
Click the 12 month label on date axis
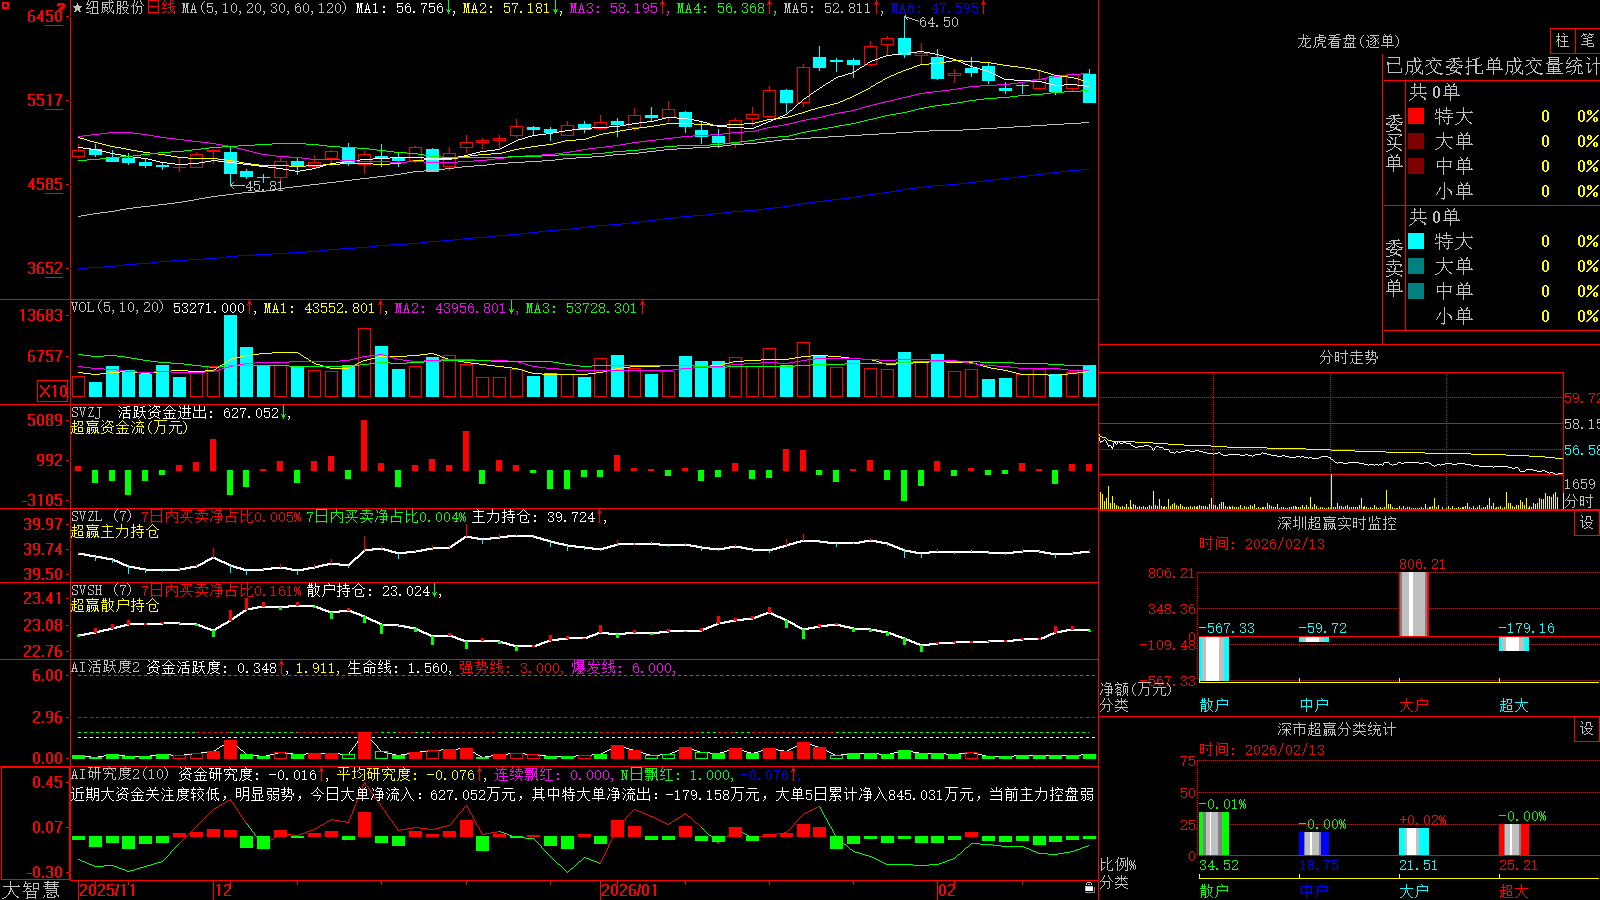pos(224,890)
